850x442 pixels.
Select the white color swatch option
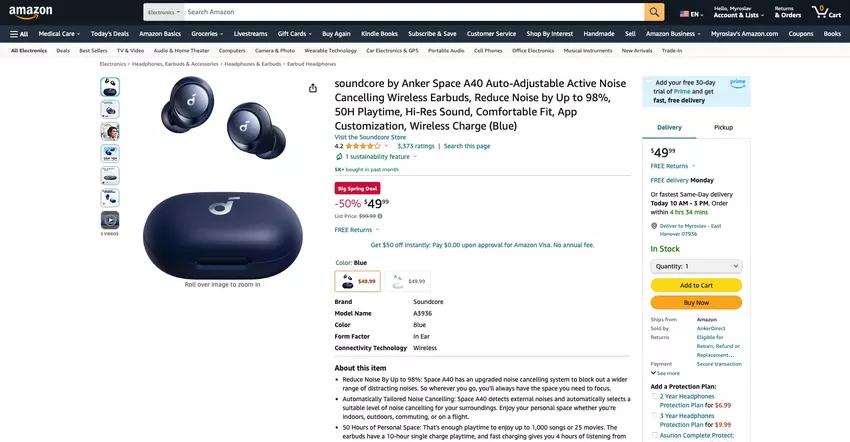408,281
